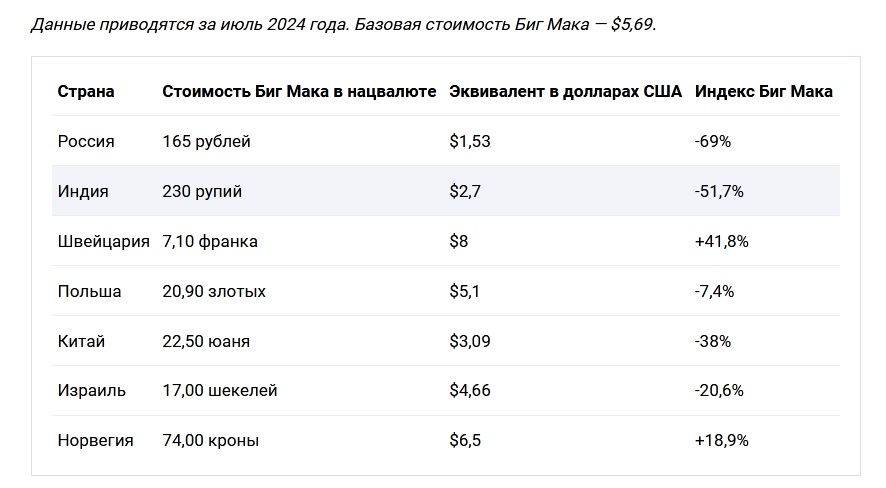Viewport: 886px width, 488px height.
Task: Click the '+18,9%' index value for Норвегия
Action: click(x=722, y=441)
